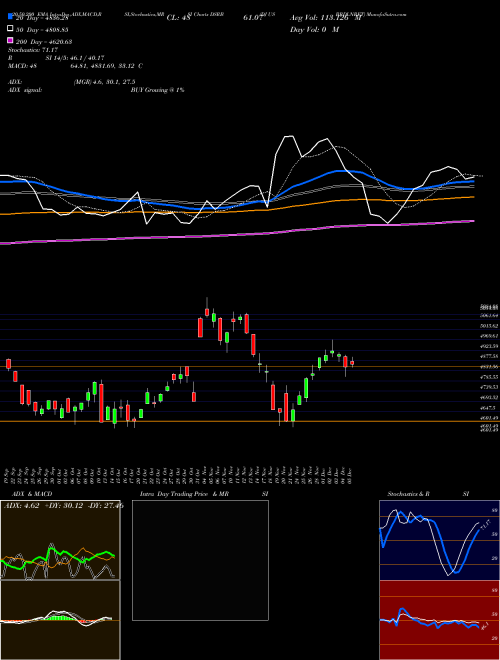Screen dimensions: 500x660
Task: Click the white 50 Day EMA legend swatch
Action: 10,29
